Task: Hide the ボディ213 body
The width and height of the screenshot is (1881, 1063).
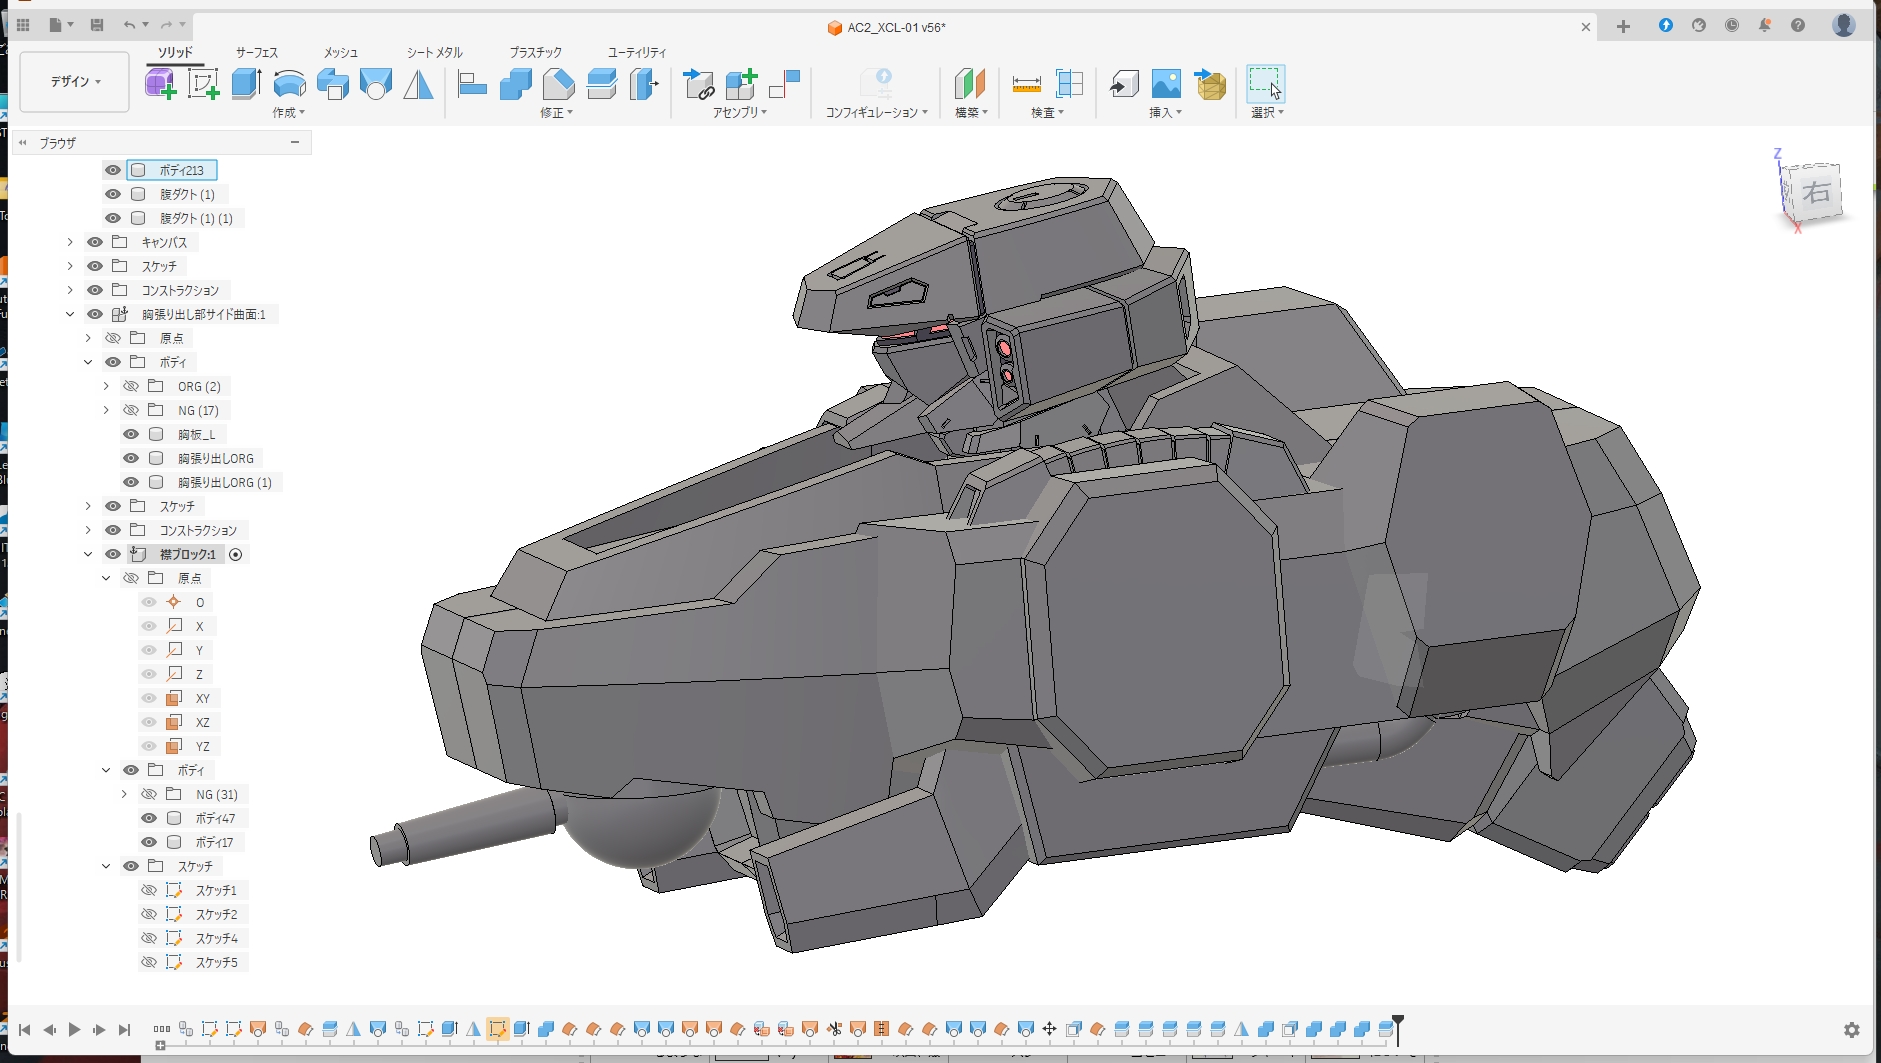Action: point(113,170)
